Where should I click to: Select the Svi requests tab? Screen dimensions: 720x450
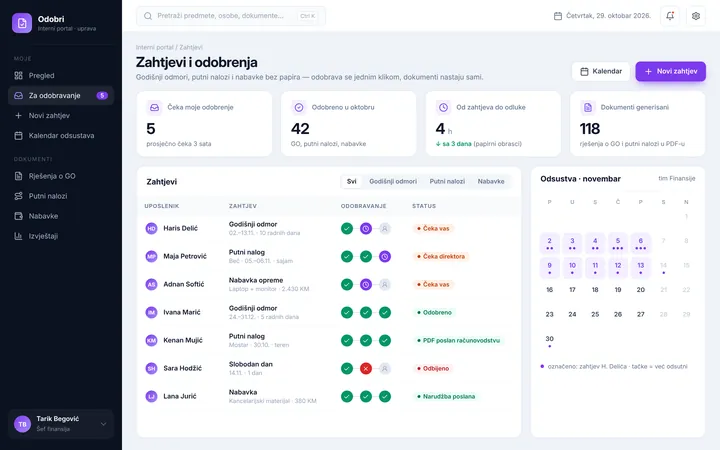click(x=351, y=181)
